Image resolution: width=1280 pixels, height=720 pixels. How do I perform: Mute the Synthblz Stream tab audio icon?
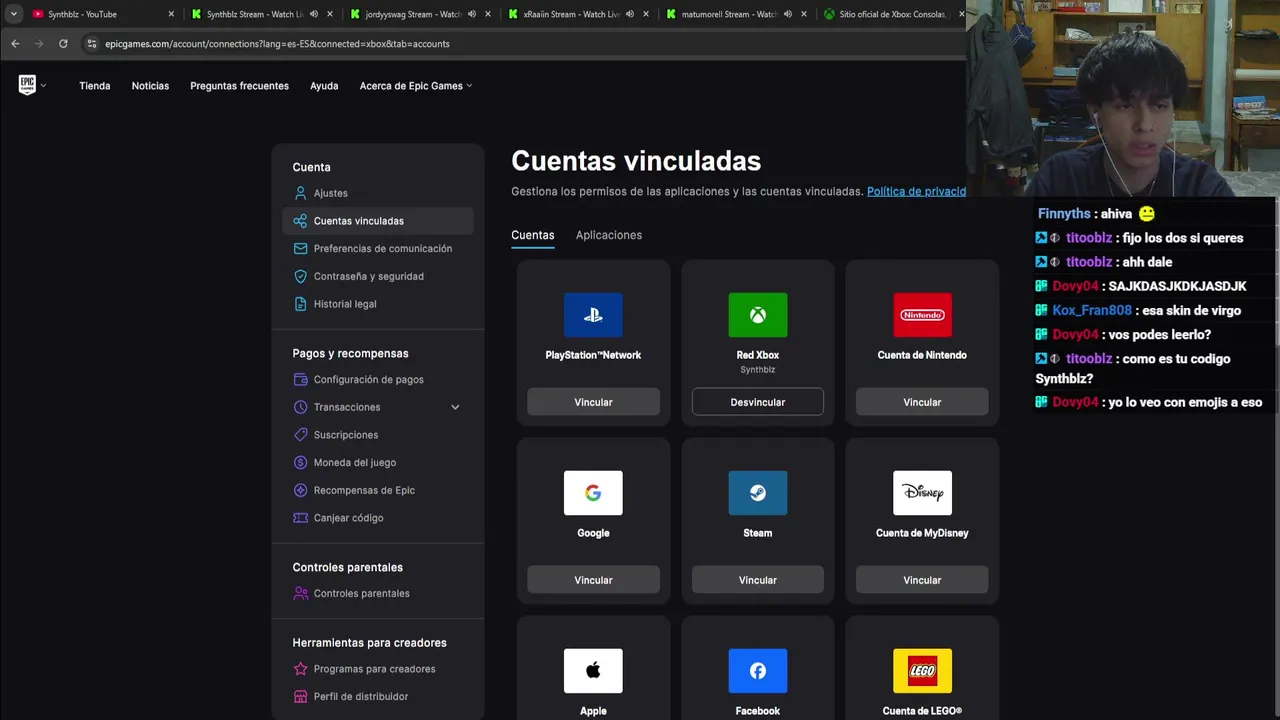point(314,14)
